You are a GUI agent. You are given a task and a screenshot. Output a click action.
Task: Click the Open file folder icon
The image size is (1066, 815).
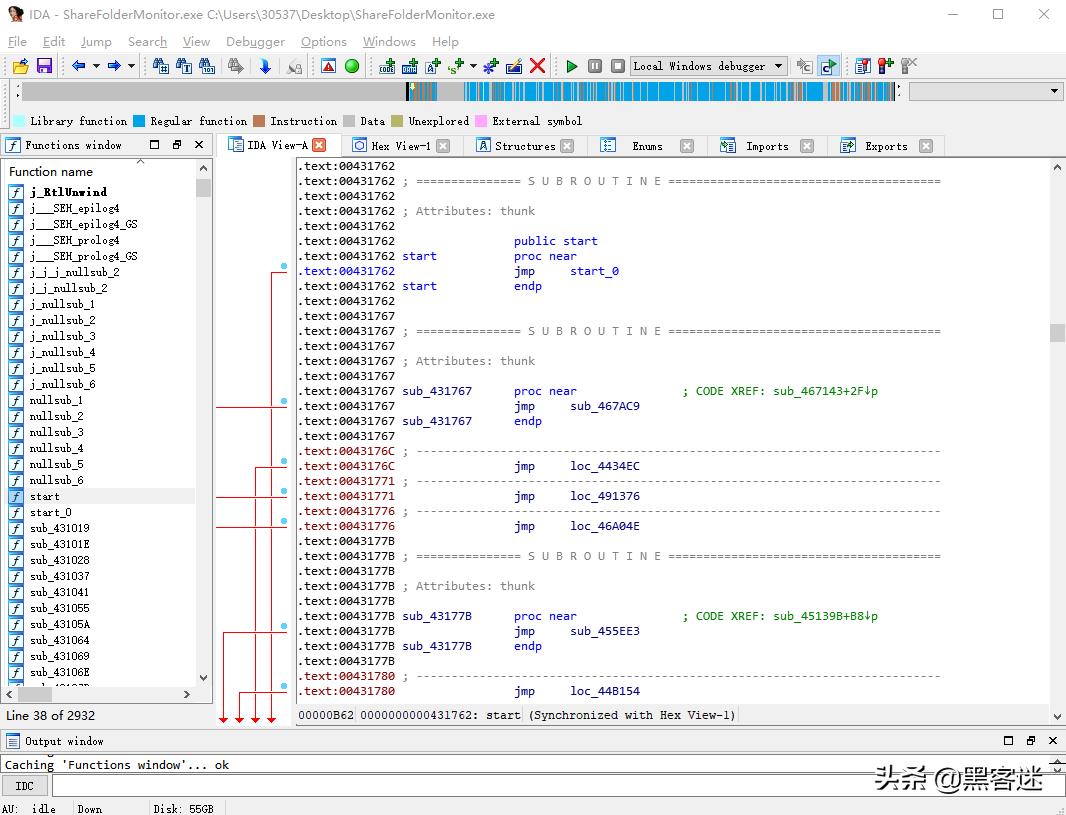[x=20, y=66]
